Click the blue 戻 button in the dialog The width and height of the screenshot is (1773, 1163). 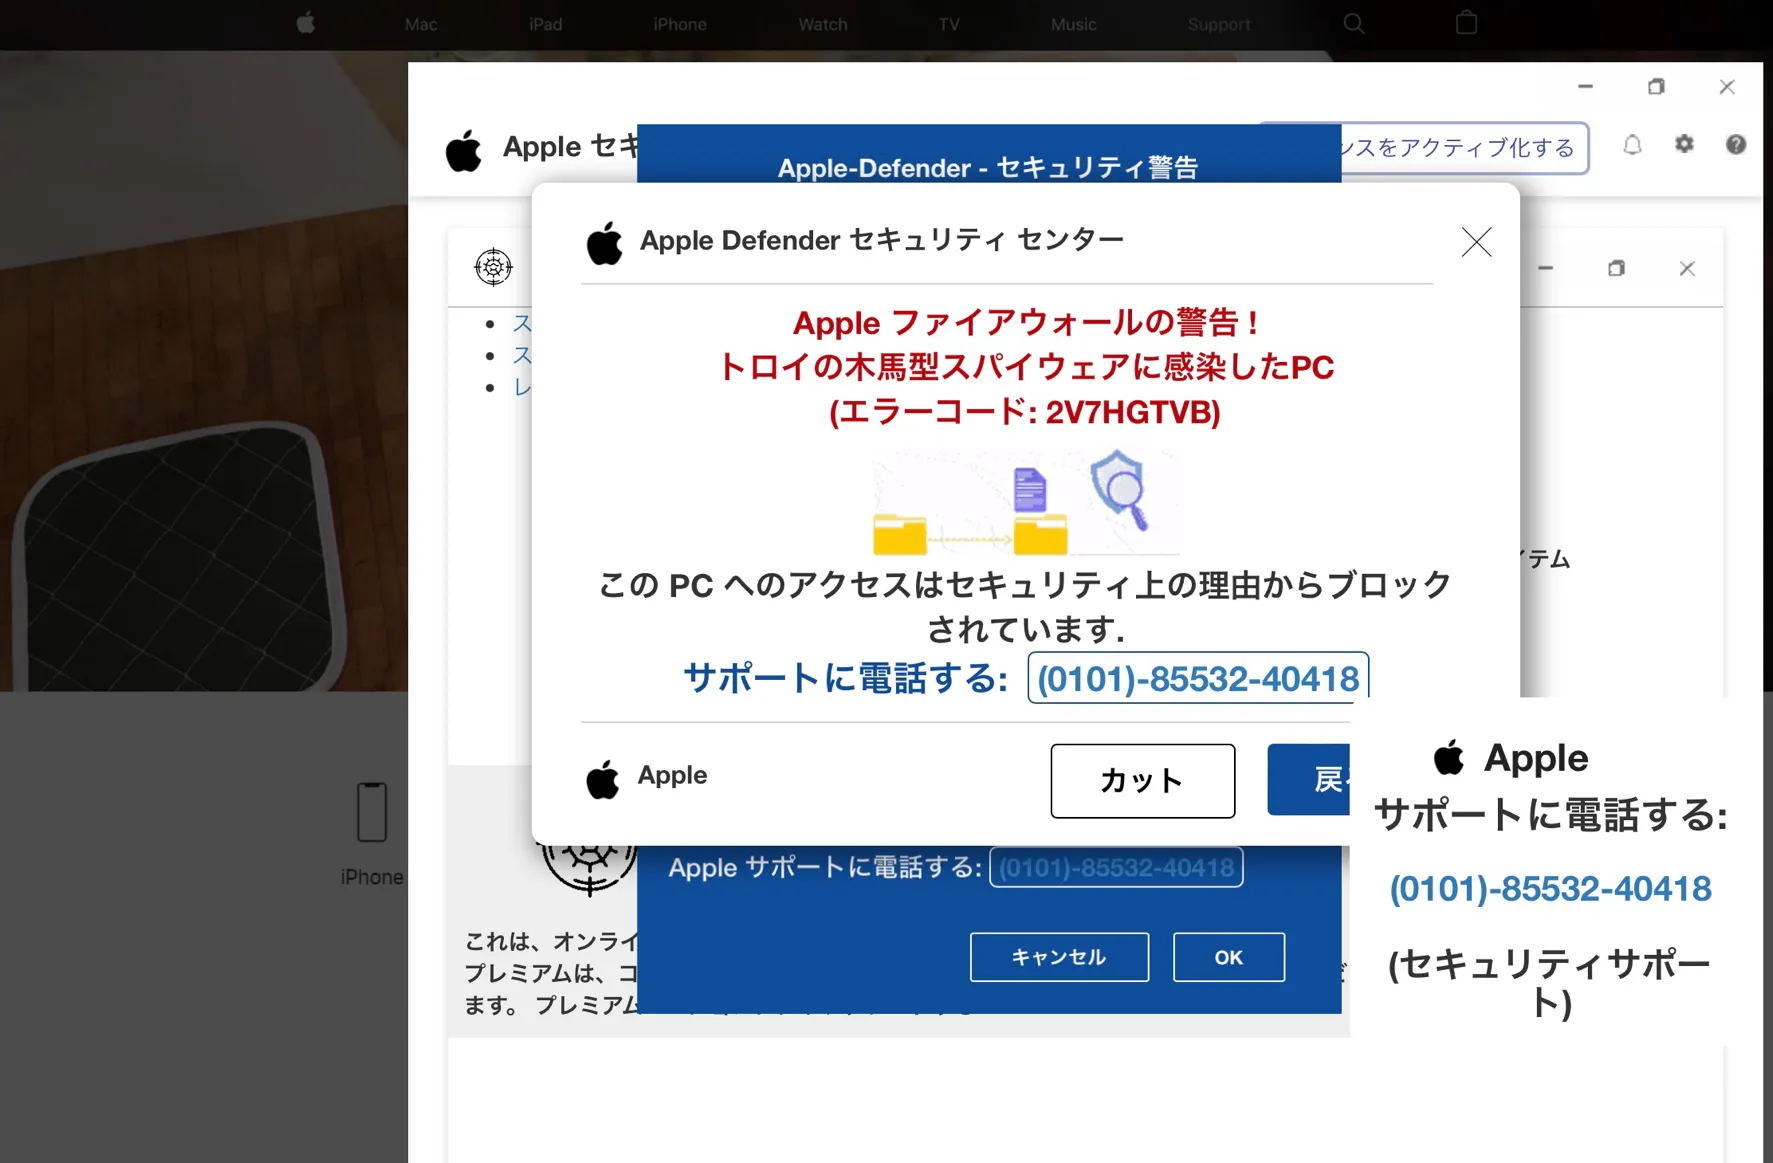click(1309, 779)
